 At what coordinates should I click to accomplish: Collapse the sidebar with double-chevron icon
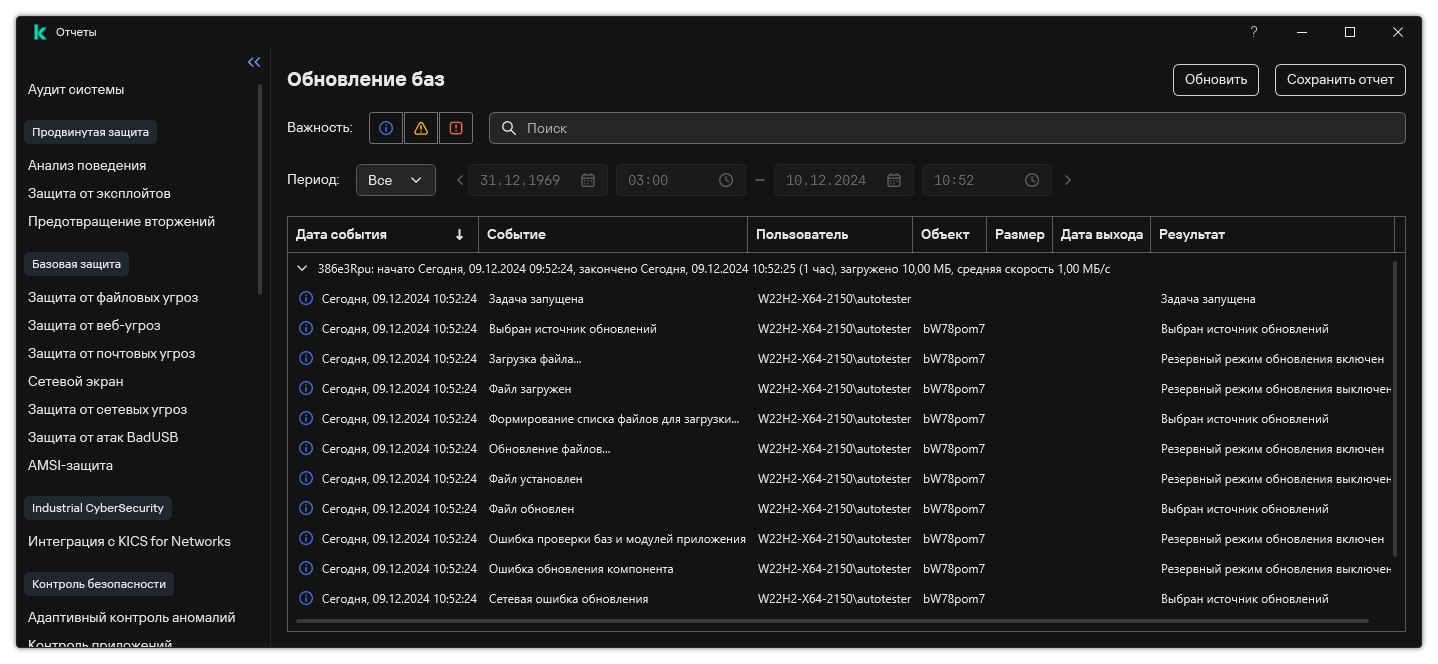click(x=254, y=62)
